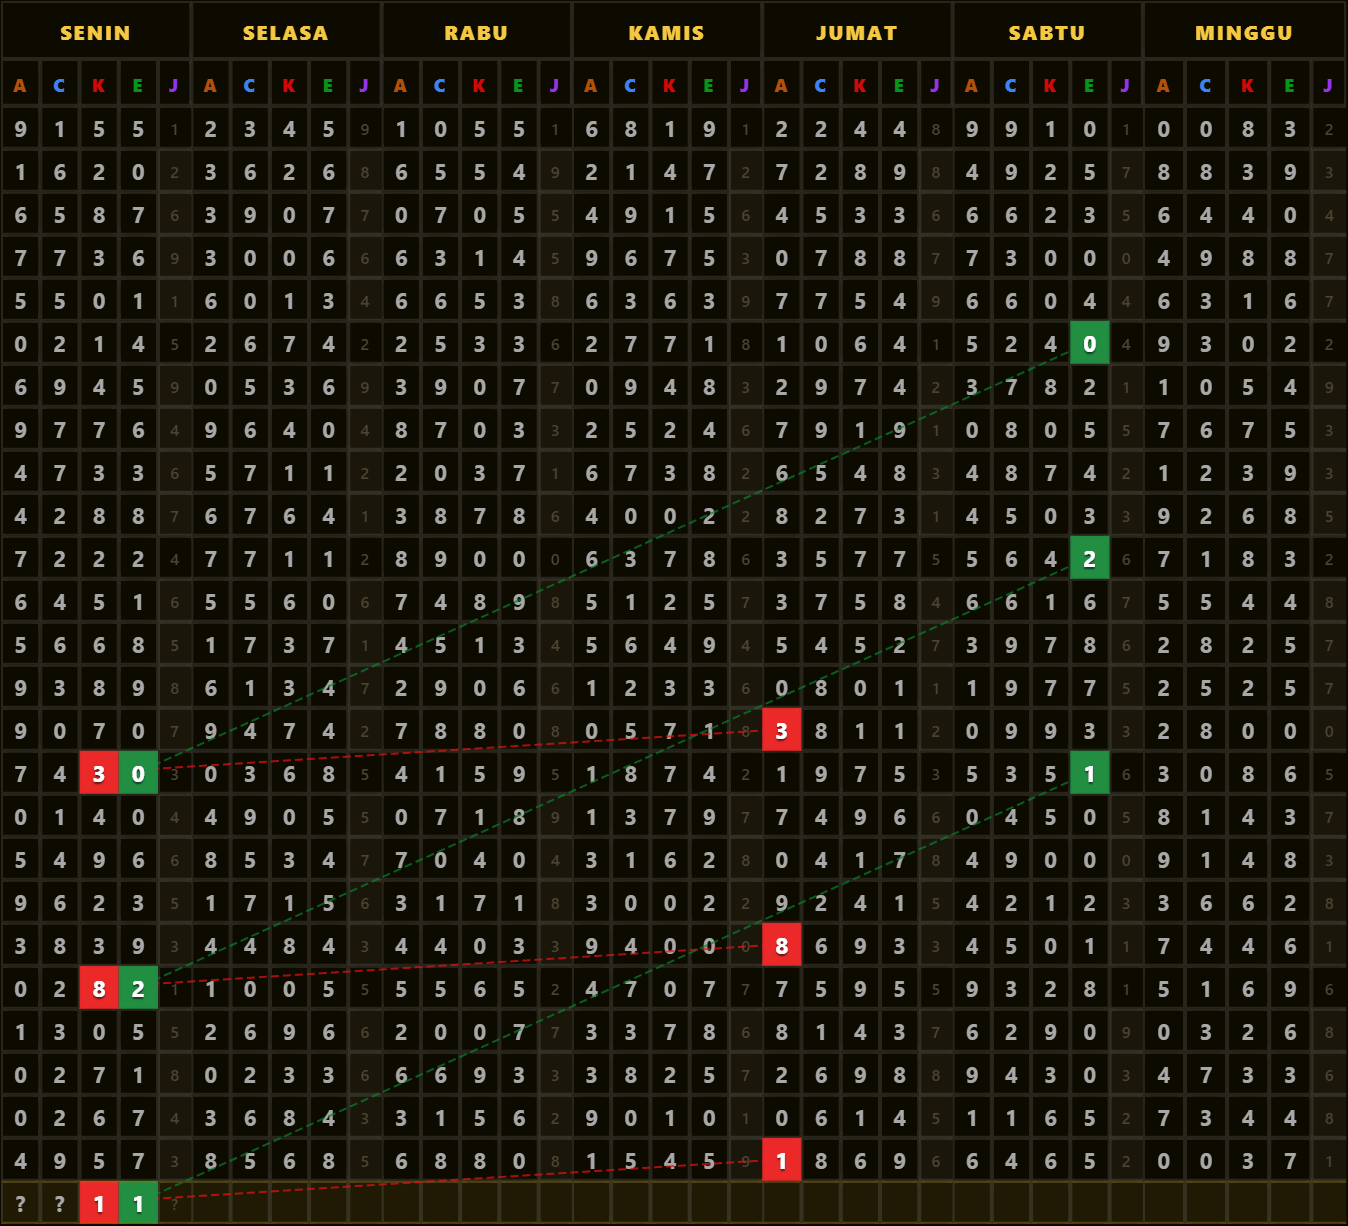1348x1226 pixels.
Task: Select the A column header under JUMAT
Action: 781,86
